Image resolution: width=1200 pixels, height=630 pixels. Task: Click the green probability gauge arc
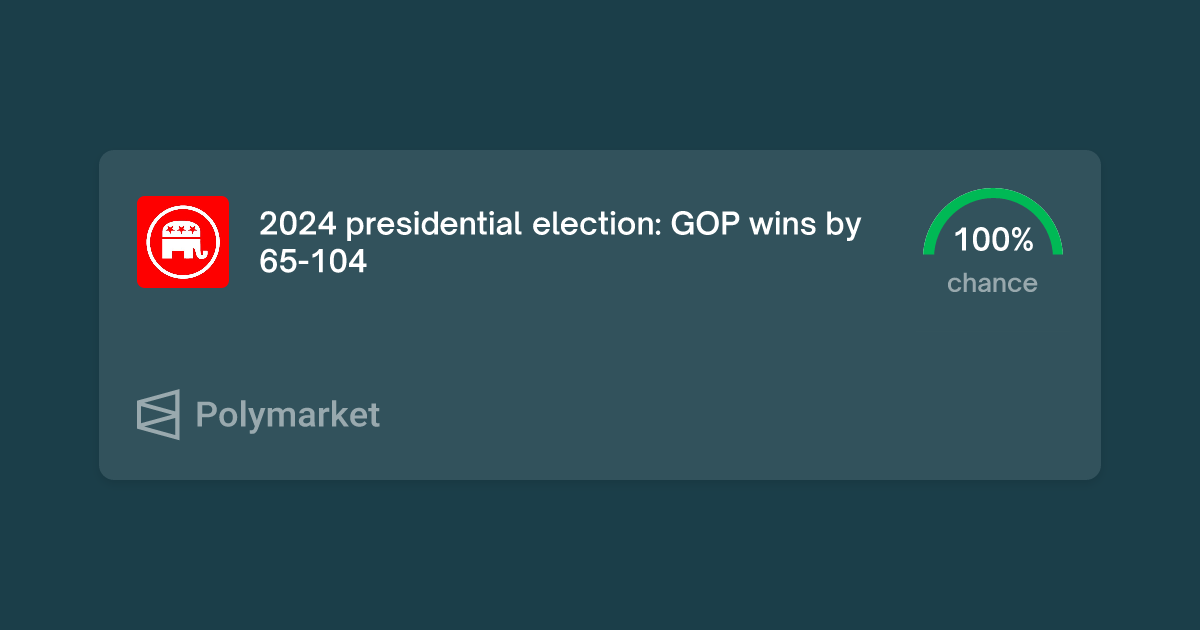pos(992,221)
